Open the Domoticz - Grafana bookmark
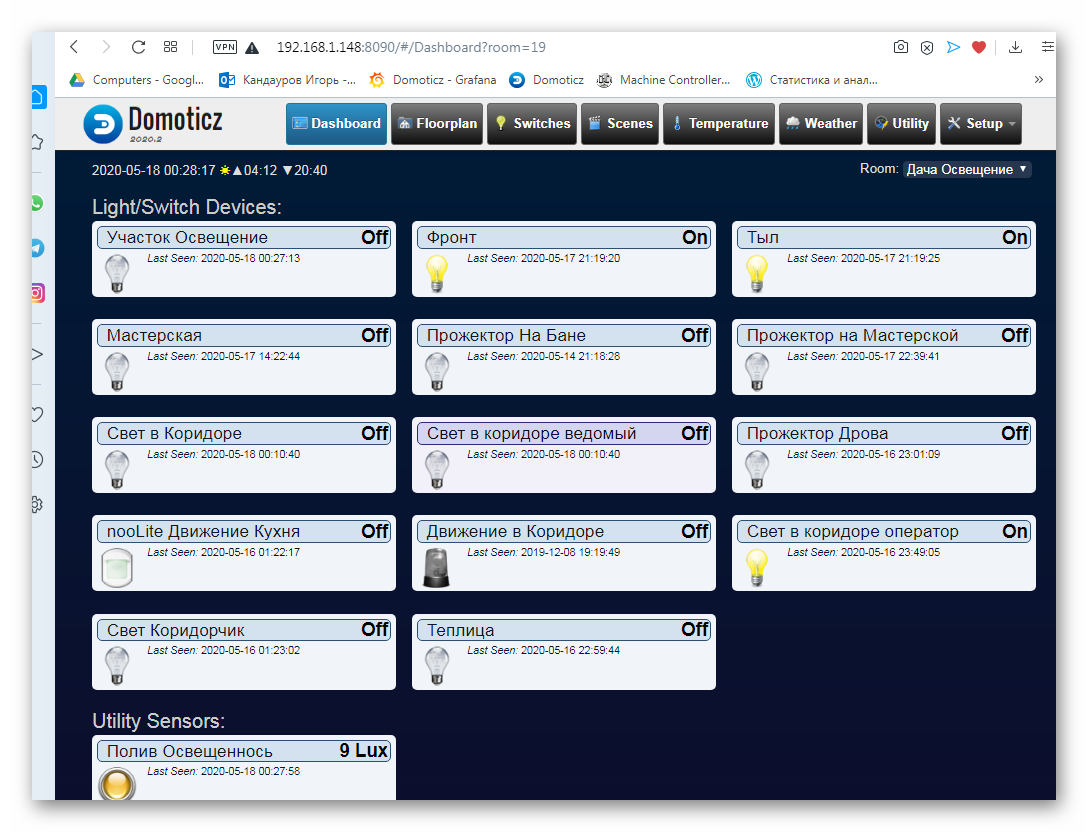This screenshot has width=1088, height=832. click(433, 80)
